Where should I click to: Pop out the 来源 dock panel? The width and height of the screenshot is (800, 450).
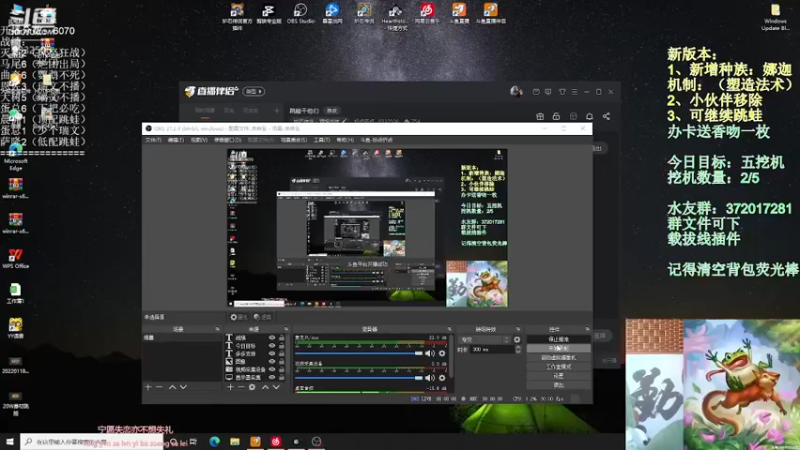point(286,329)
